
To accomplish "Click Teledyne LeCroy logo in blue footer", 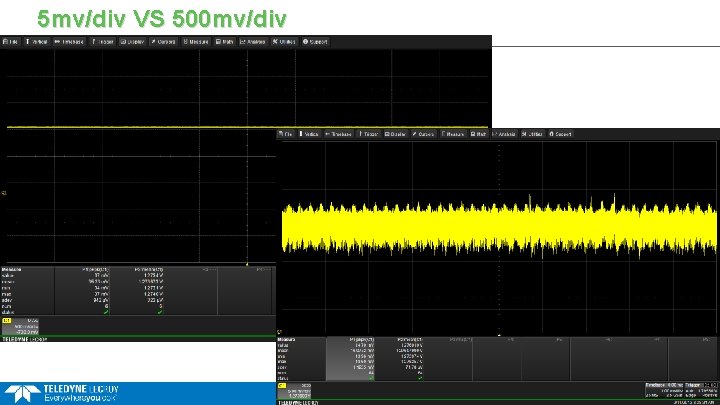I will click(x=63, y=394).
